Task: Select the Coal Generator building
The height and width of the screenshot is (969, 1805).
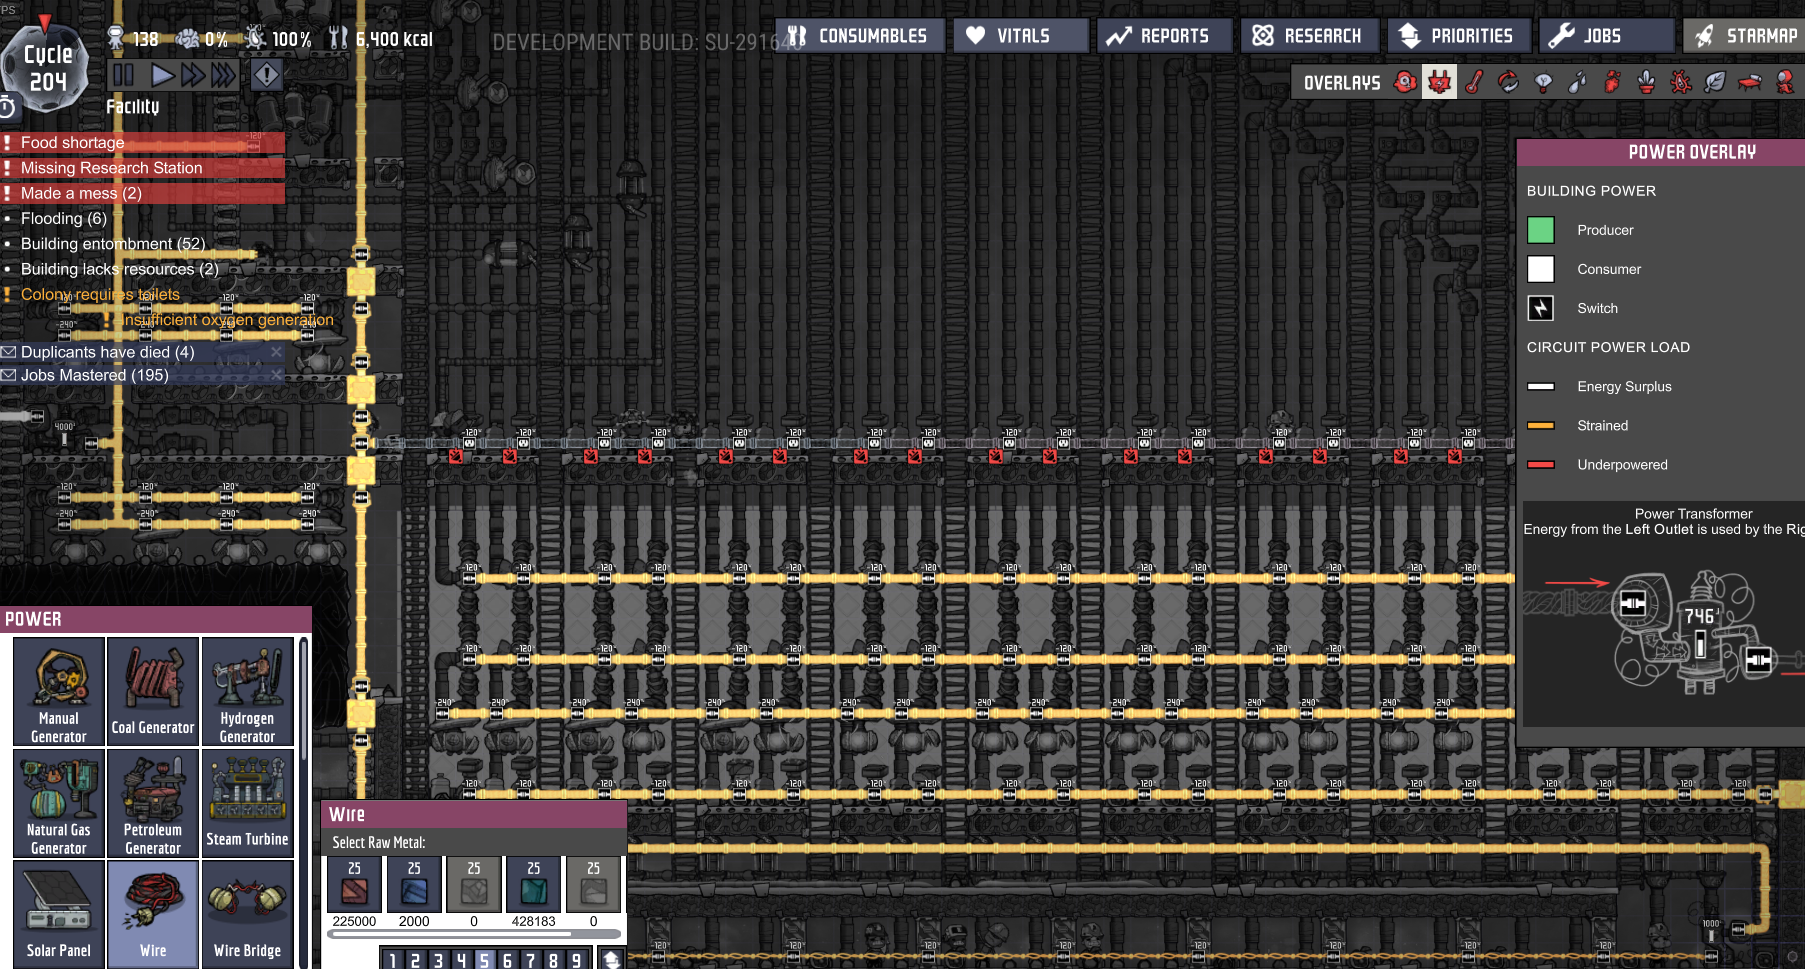Action: pos(153,691)
